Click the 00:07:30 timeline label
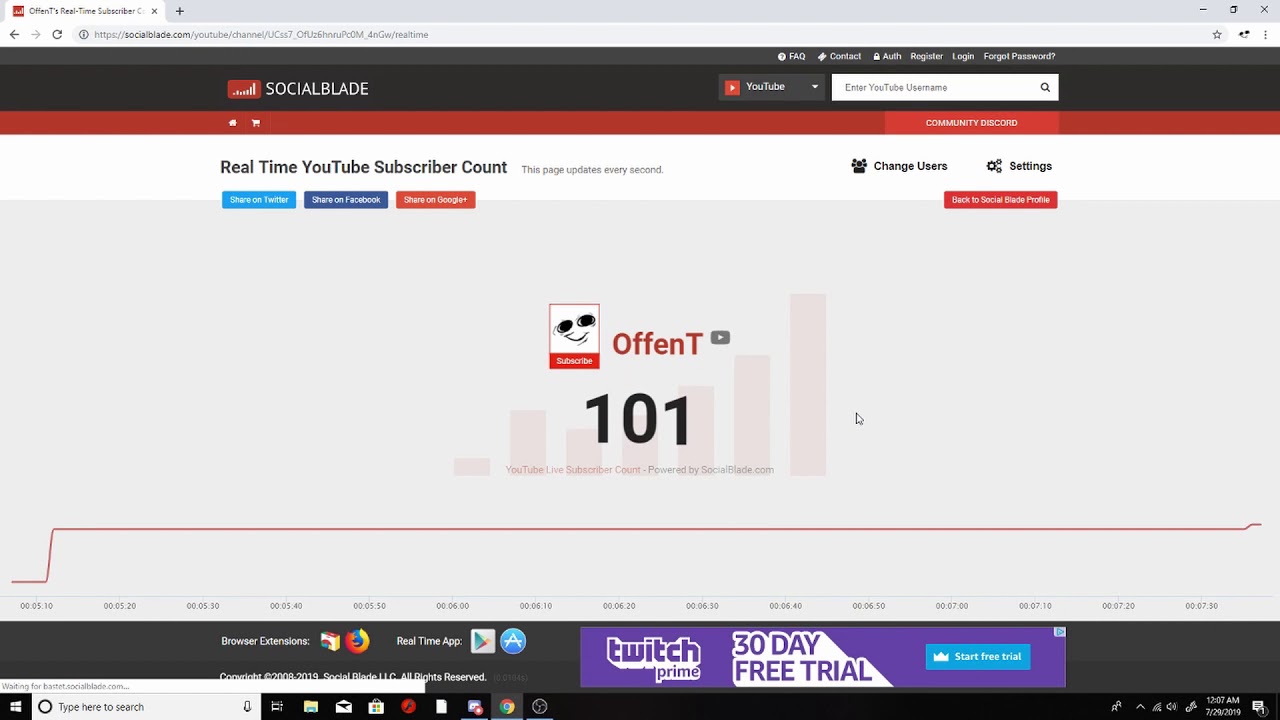Viewport: 1280px width, 720px height. (x=1201, y=606)
